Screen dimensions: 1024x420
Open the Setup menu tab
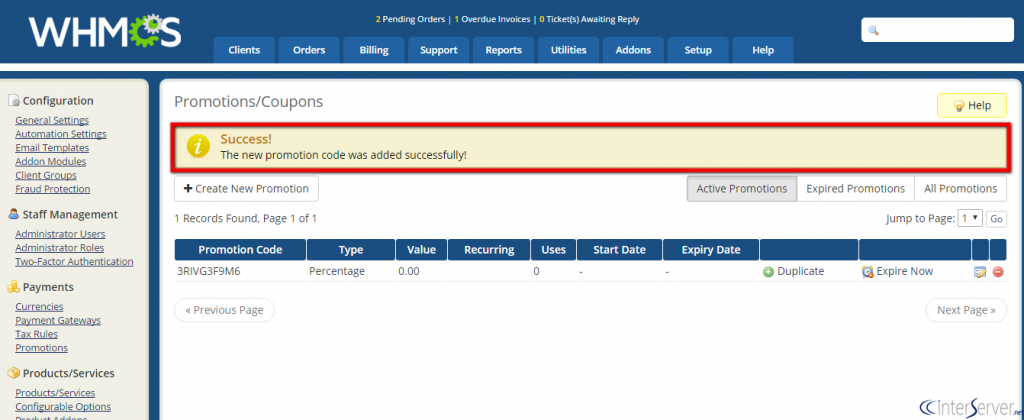pyautogui.click(x=698, y=50)
